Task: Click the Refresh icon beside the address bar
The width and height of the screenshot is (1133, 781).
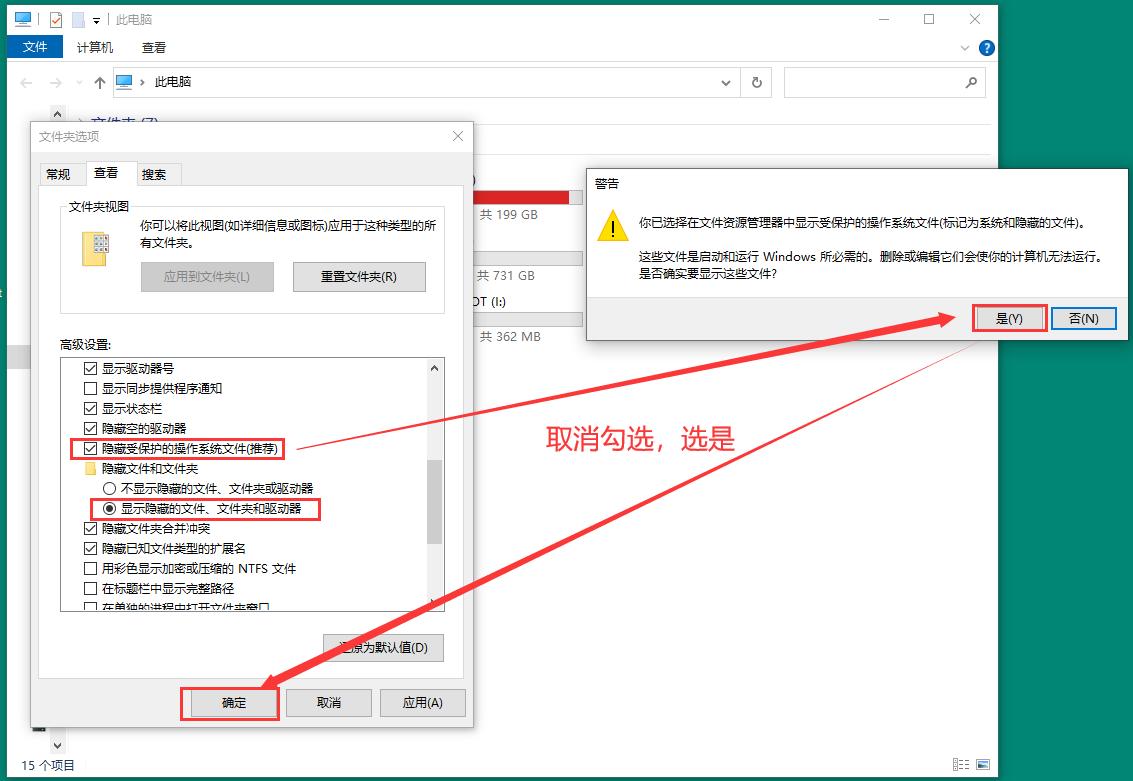Action: pyautogui.click(x=756, y=82)
